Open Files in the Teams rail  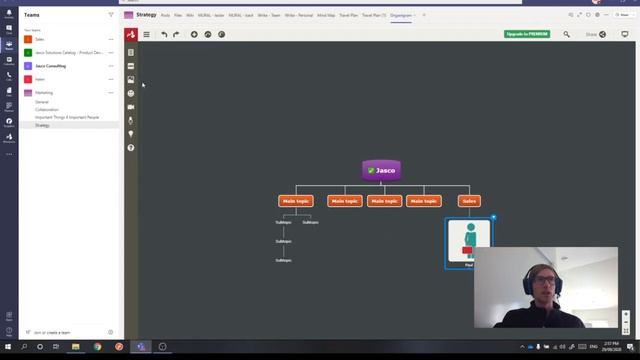tap(9, 92)
